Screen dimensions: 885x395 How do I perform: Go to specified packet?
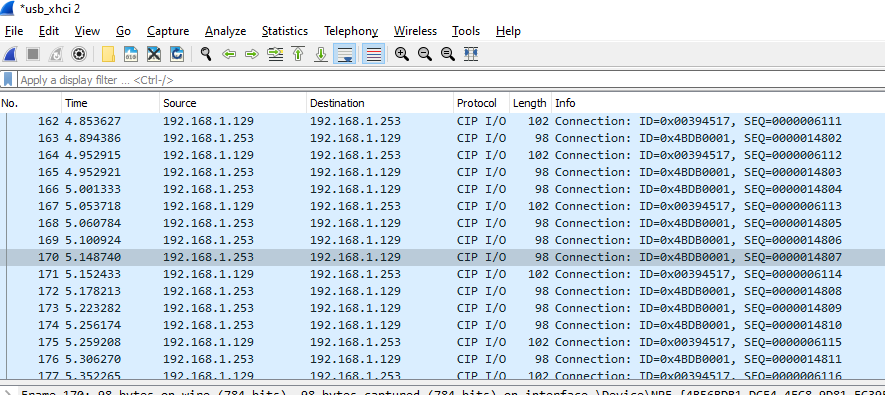(x=275, y=54)
